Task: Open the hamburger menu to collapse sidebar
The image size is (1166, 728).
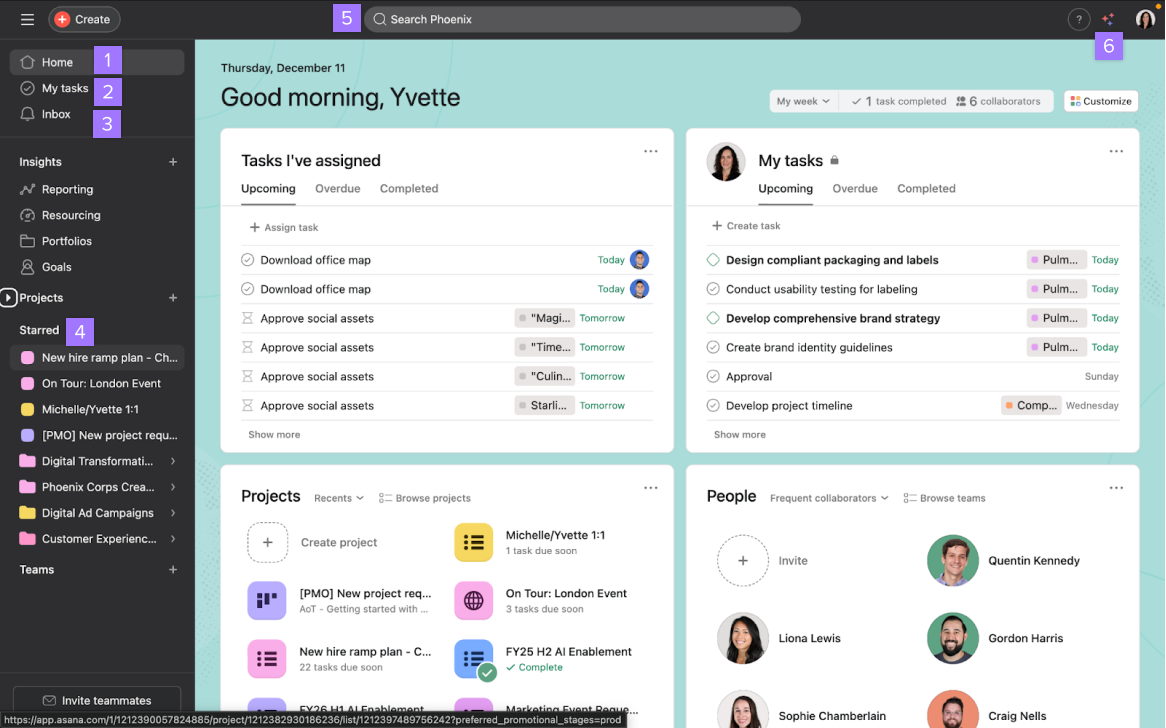Action: click(x=27, y=19)
